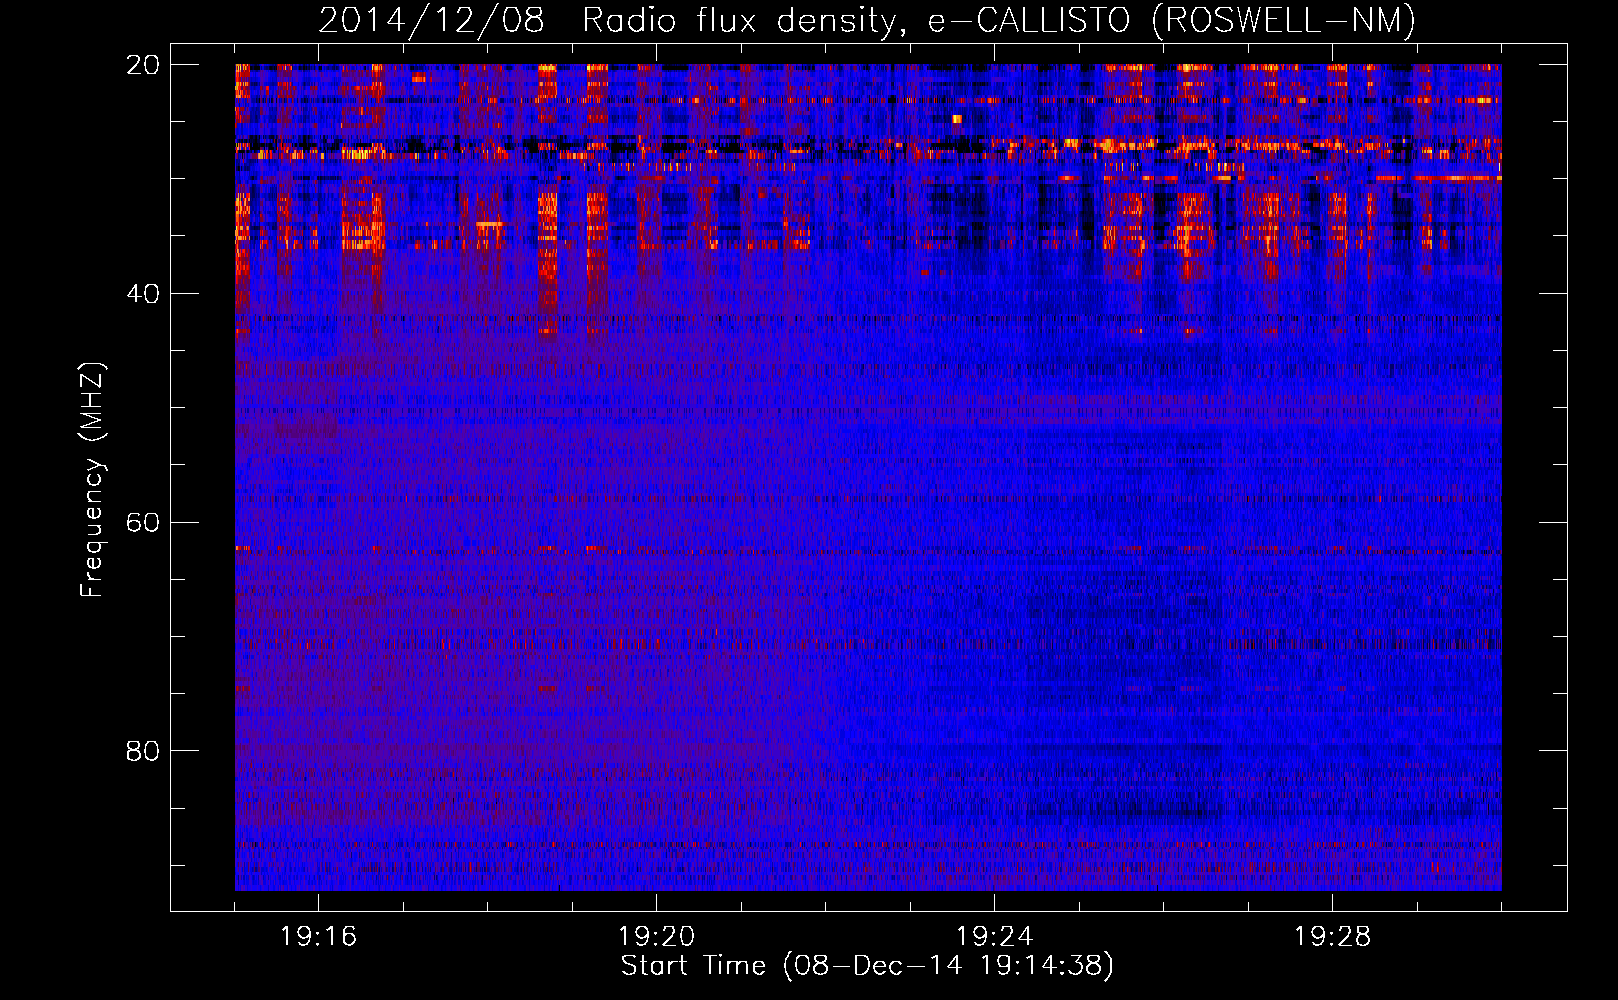Click the radio spectrogram image area
This screenshot has height=1000, width=1618.
click(868, 477)
